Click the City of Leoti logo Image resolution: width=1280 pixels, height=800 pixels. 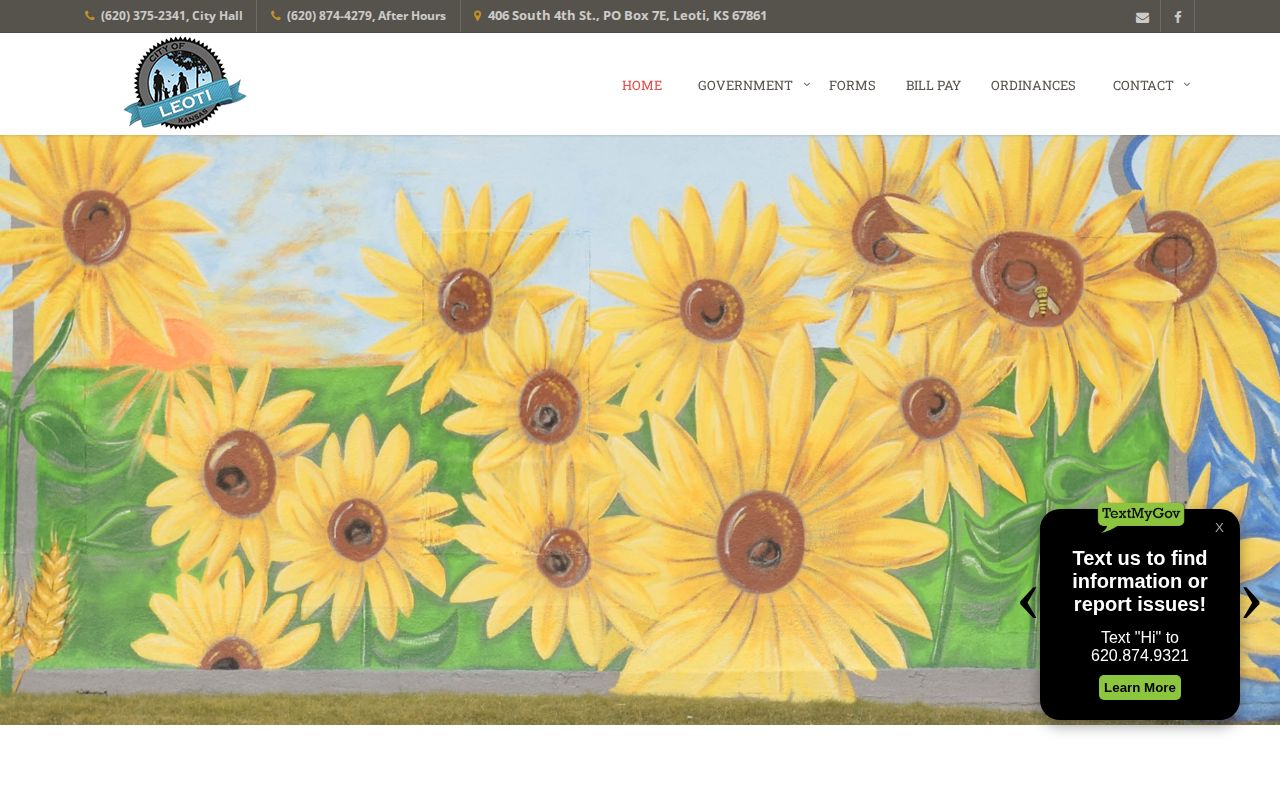click(185, 83)
